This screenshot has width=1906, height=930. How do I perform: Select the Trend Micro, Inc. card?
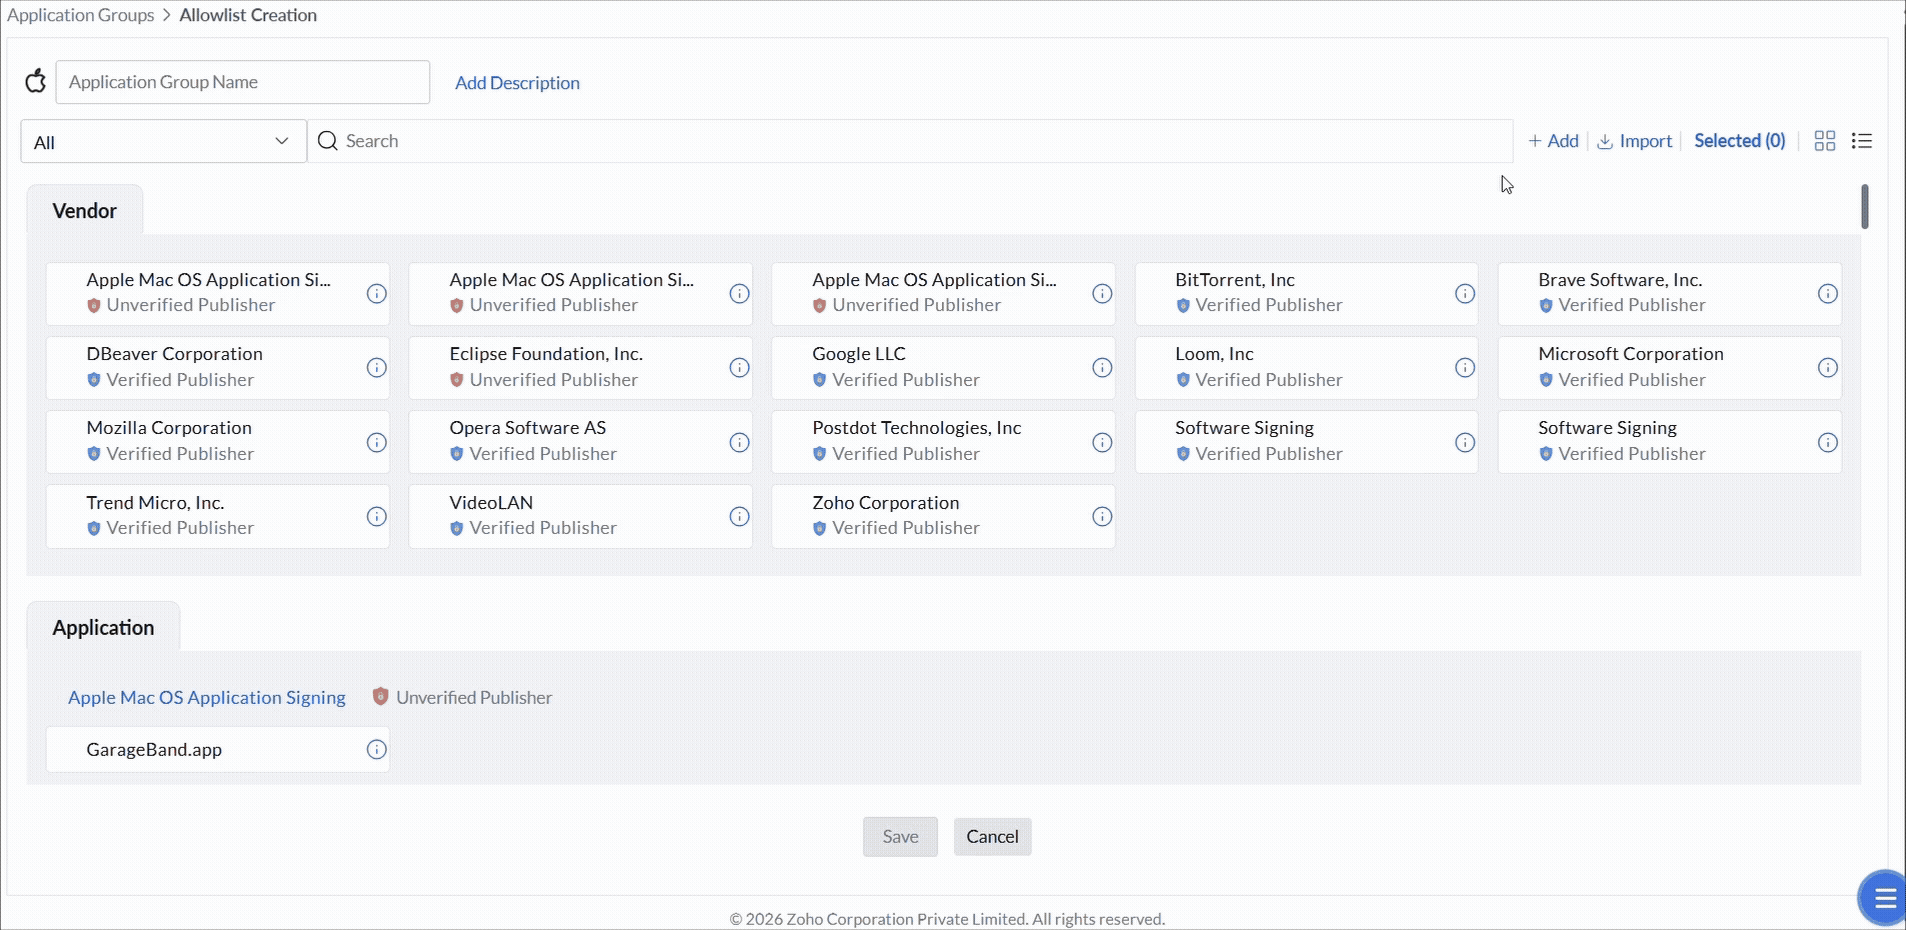click(218, 516)
